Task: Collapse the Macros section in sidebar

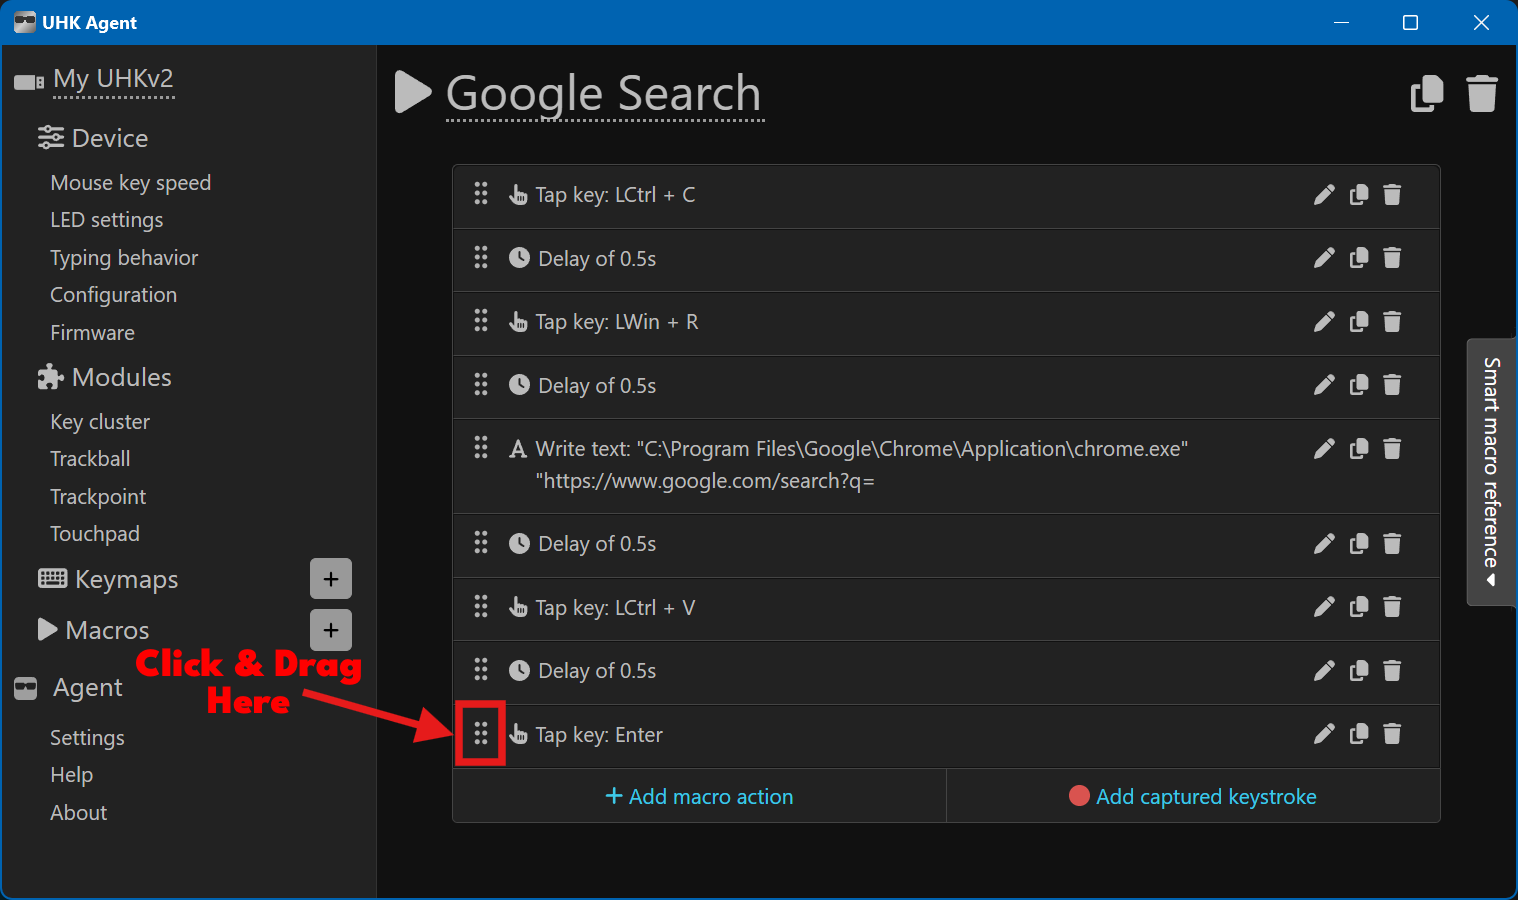Action: 94,630
